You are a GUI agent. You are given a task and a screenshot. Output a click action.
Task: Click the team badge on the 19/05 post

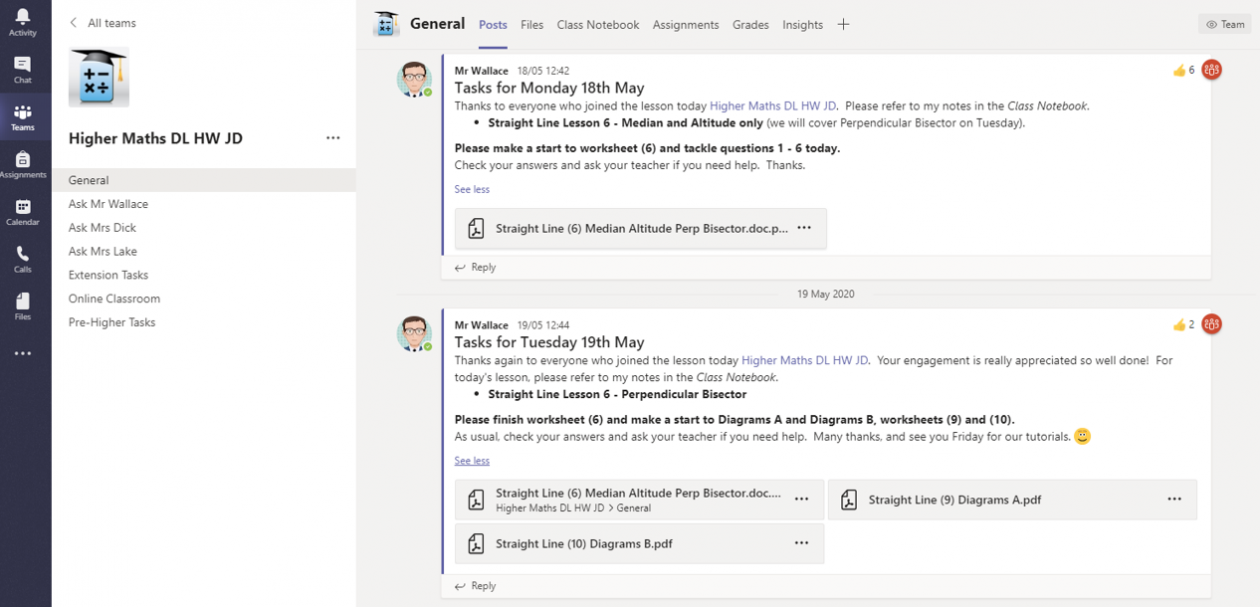point(1212,324)
